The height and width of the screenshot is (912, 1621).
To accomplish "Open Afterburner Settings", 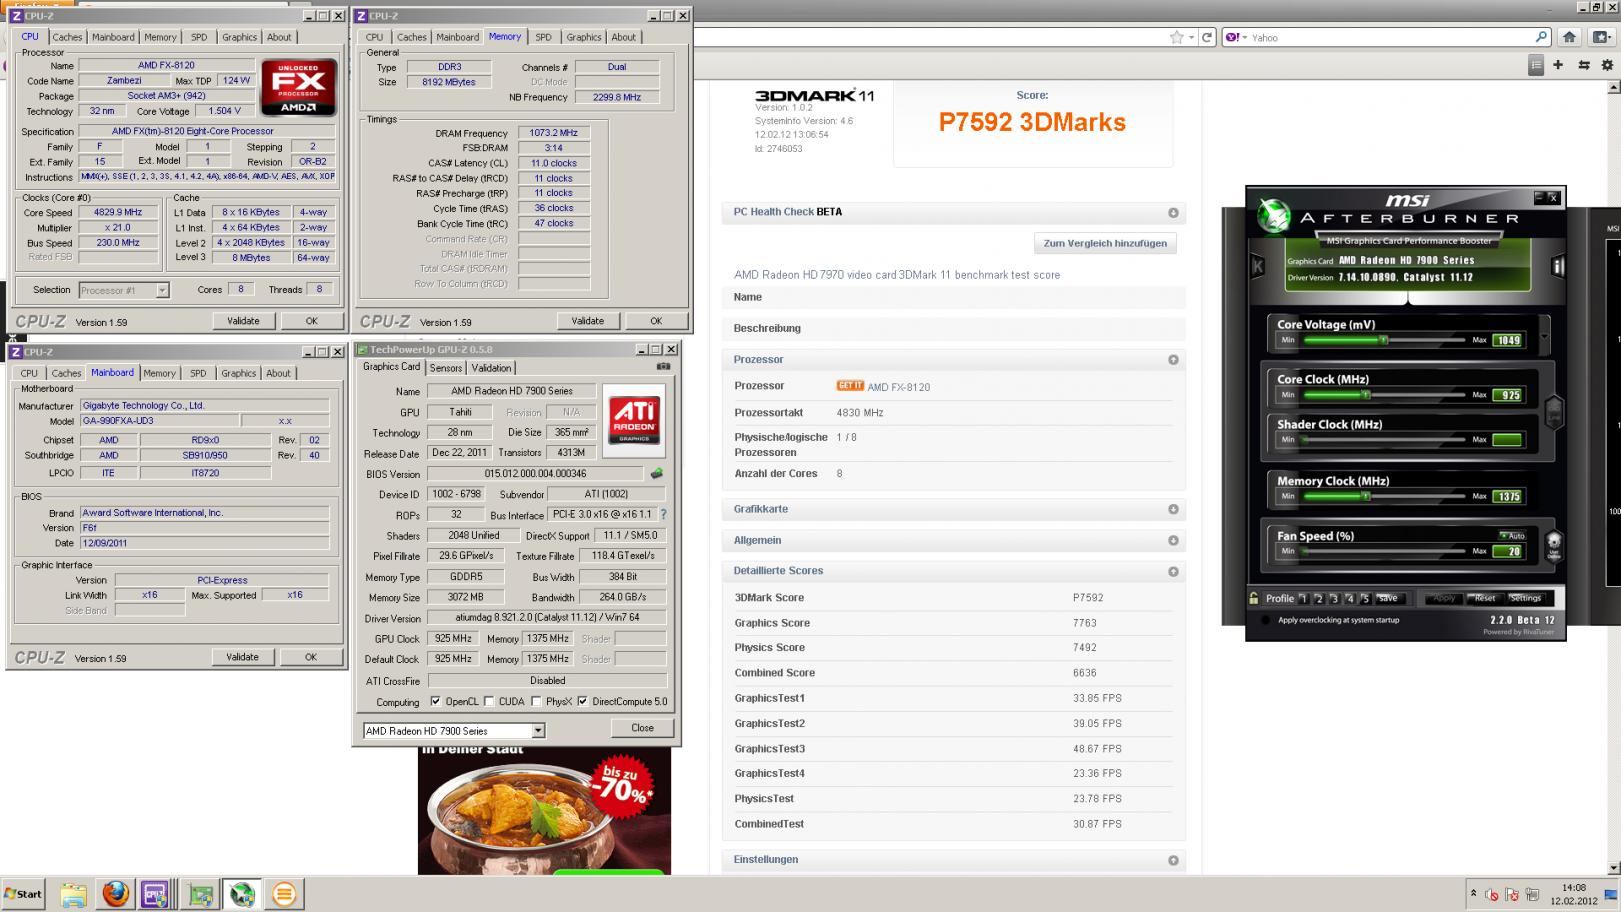I will click(1526, 598).
